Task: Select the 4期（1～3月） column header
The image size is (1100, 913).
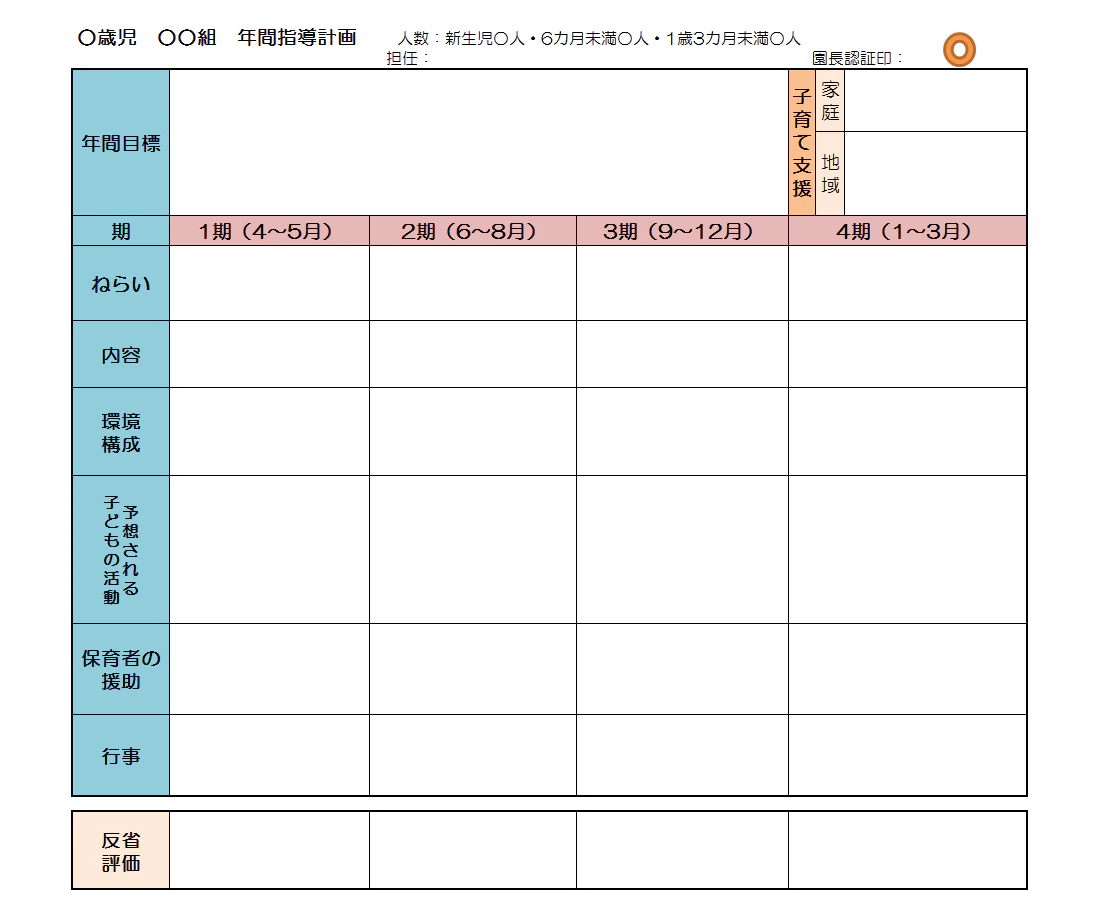Action: [x=907, y=231]
